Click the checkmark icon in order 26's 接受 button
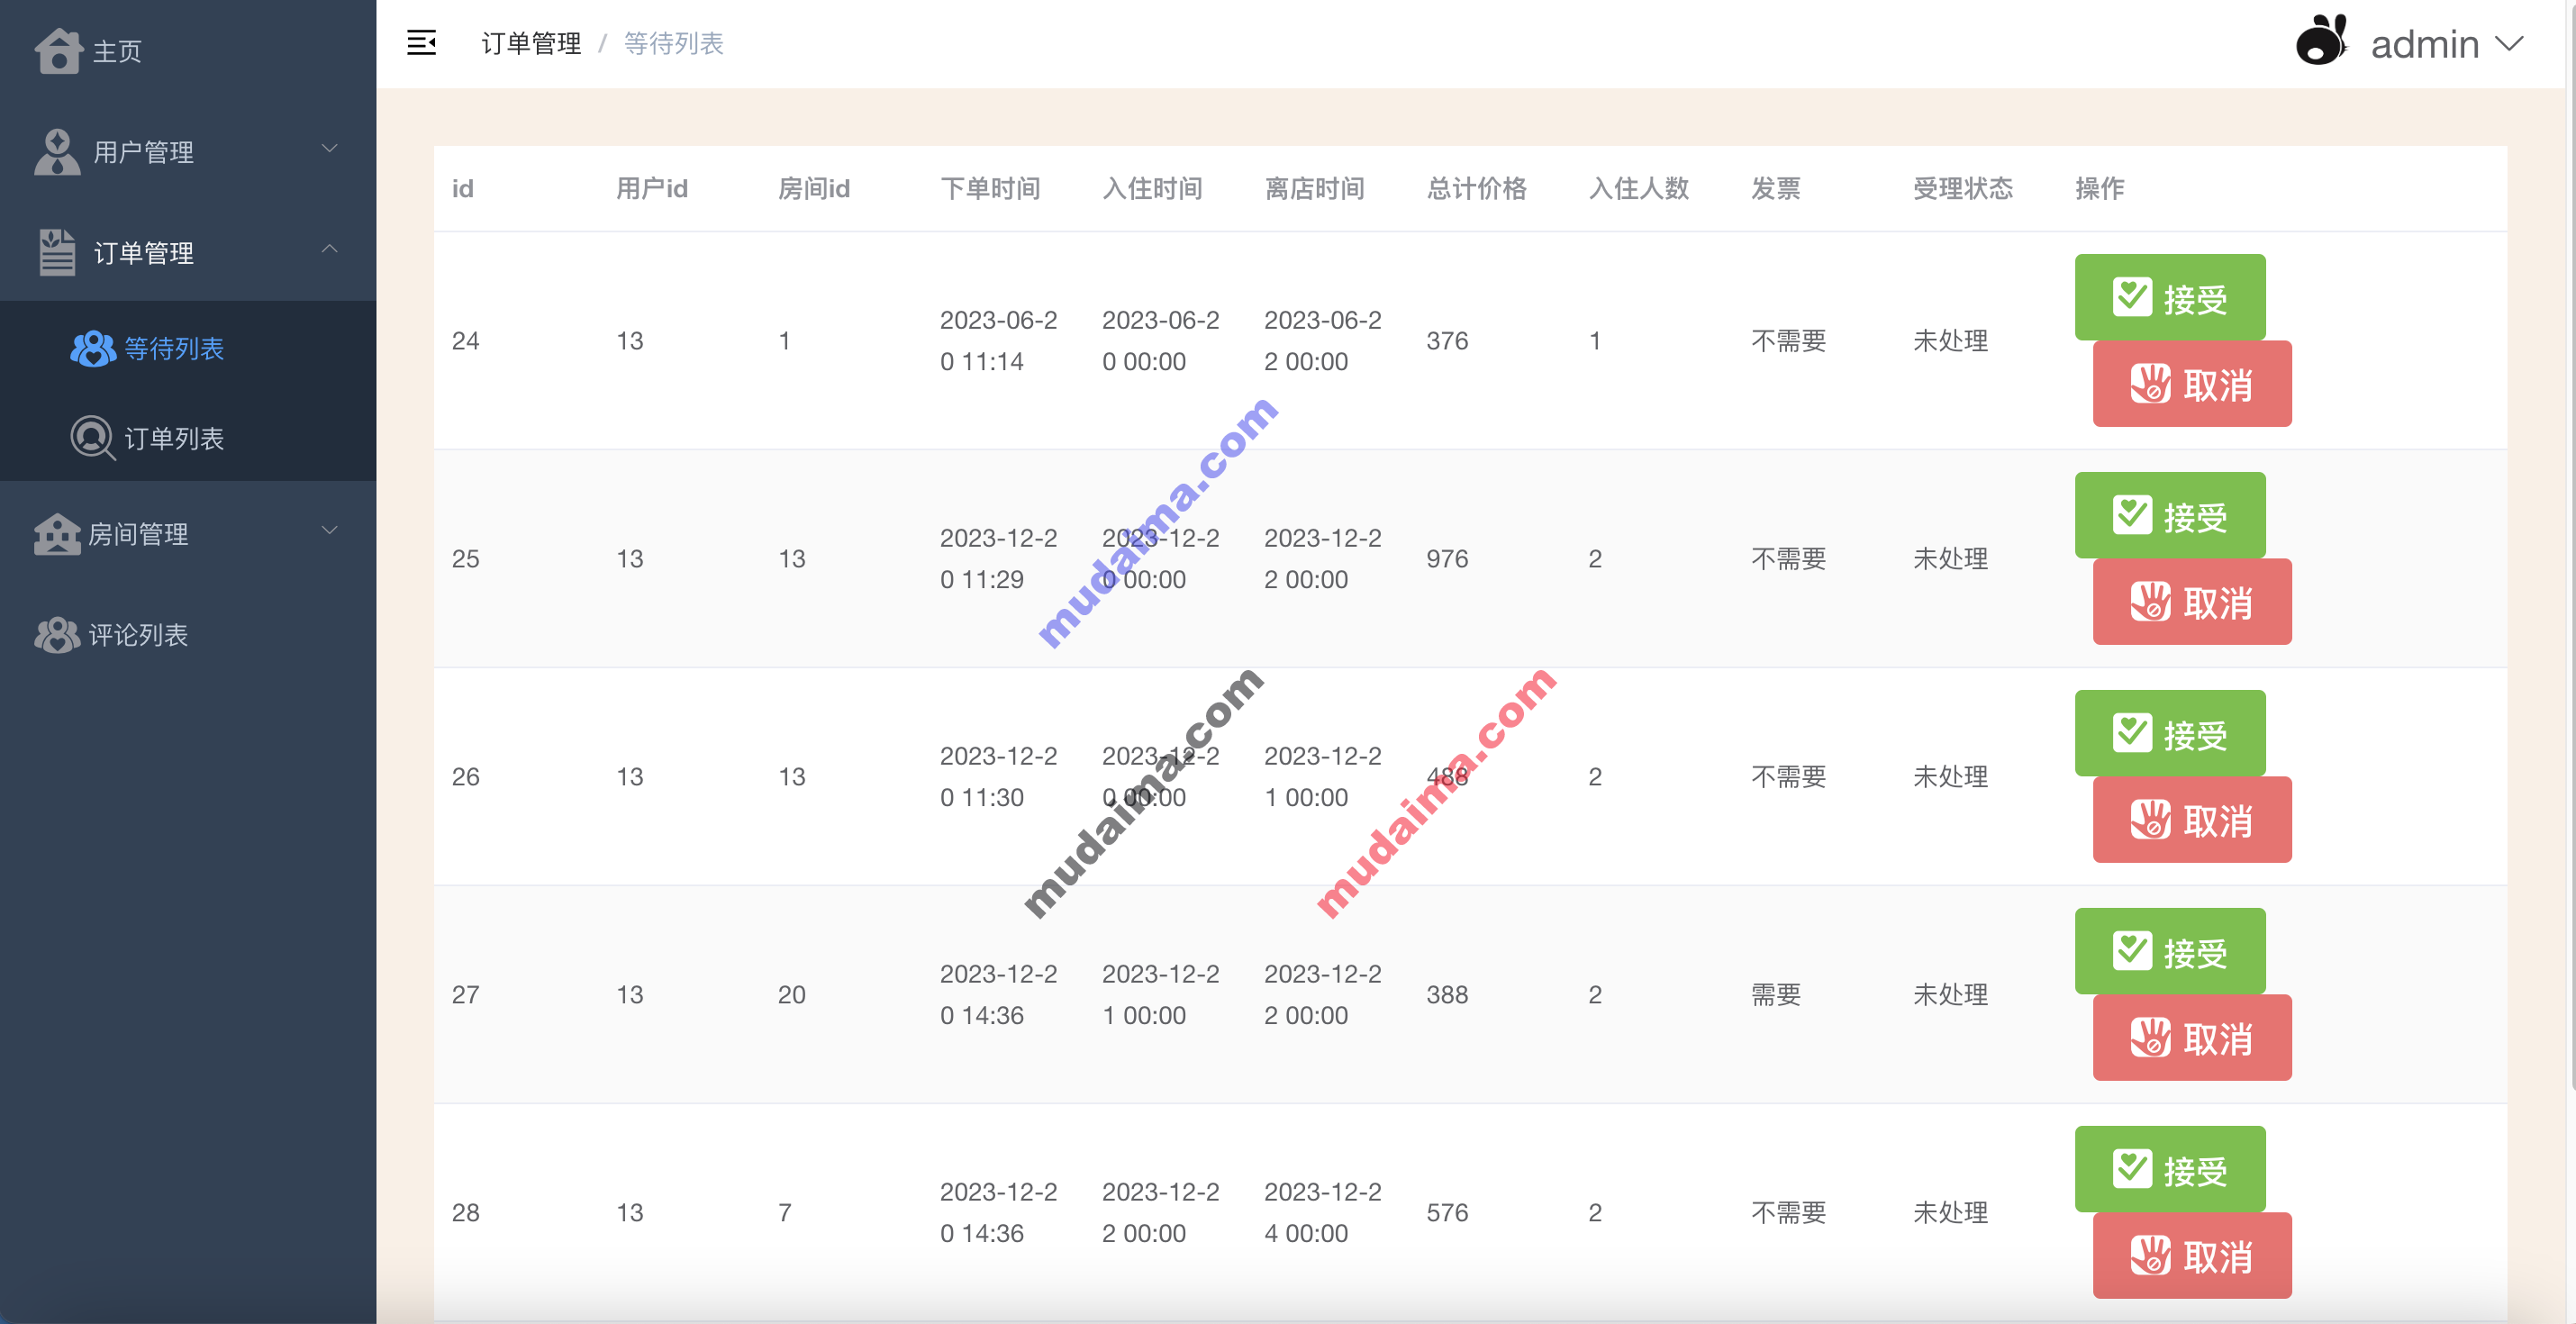The image size is (2576, 1324). (2132, 733)
